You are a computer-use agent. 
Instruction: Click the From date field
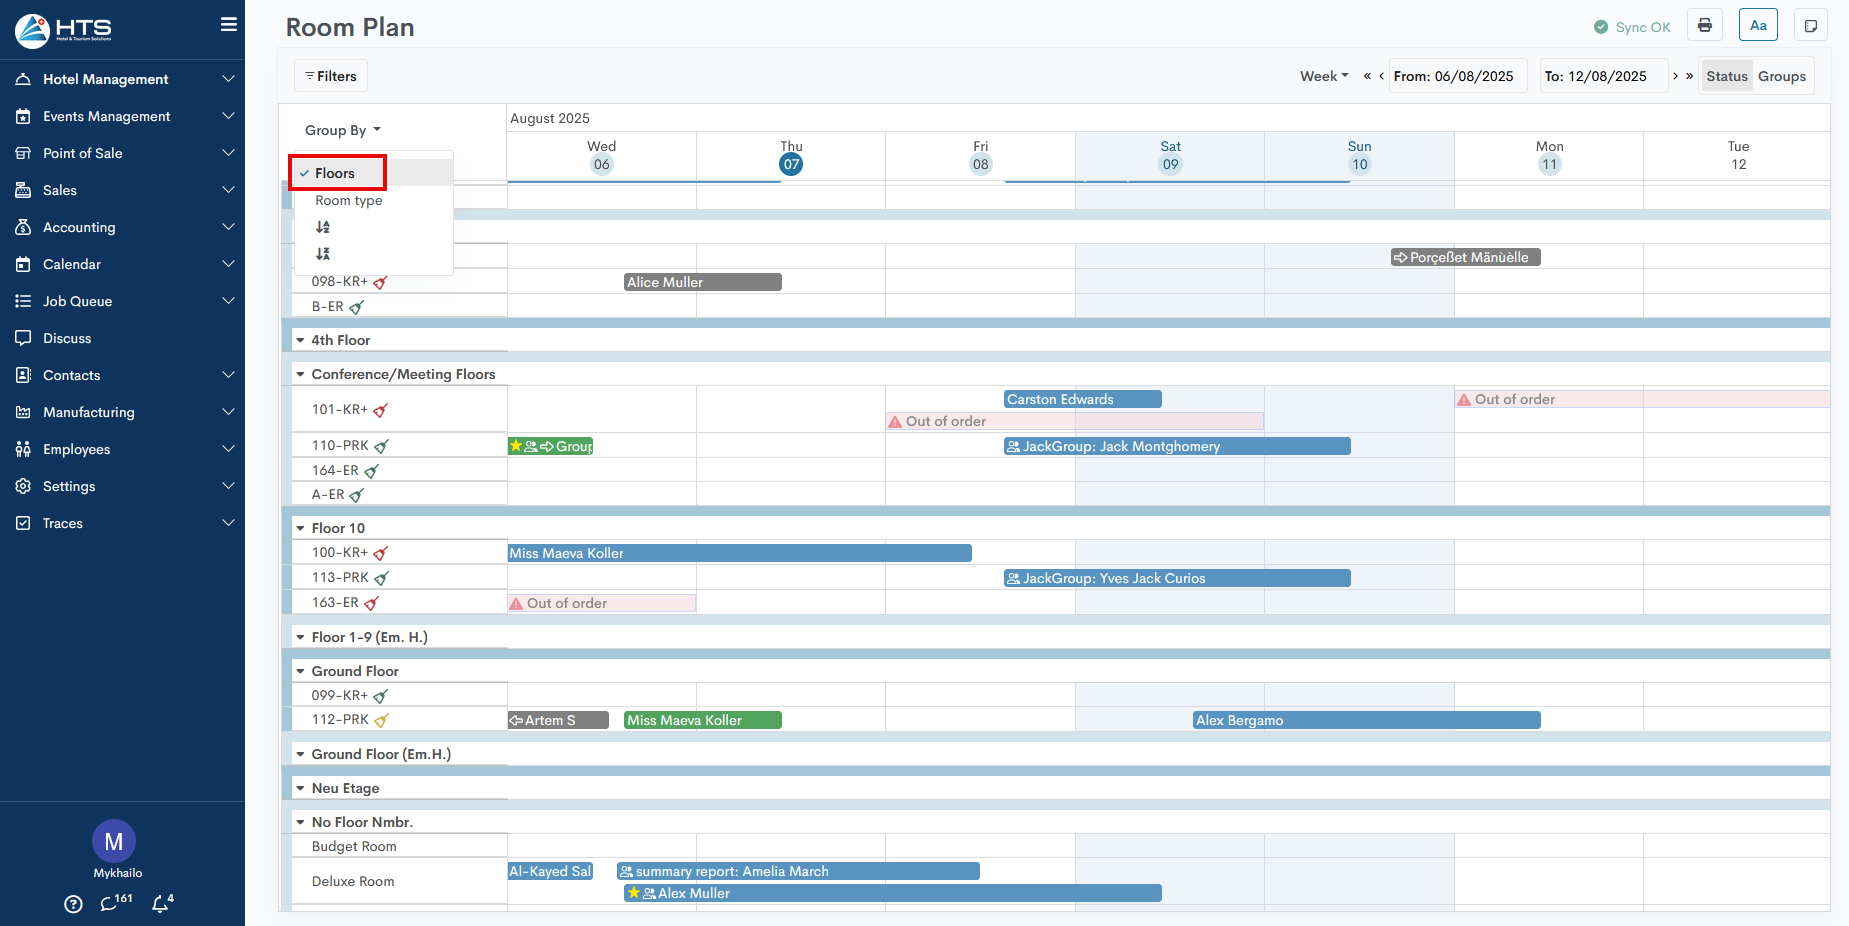[1457, 76]
